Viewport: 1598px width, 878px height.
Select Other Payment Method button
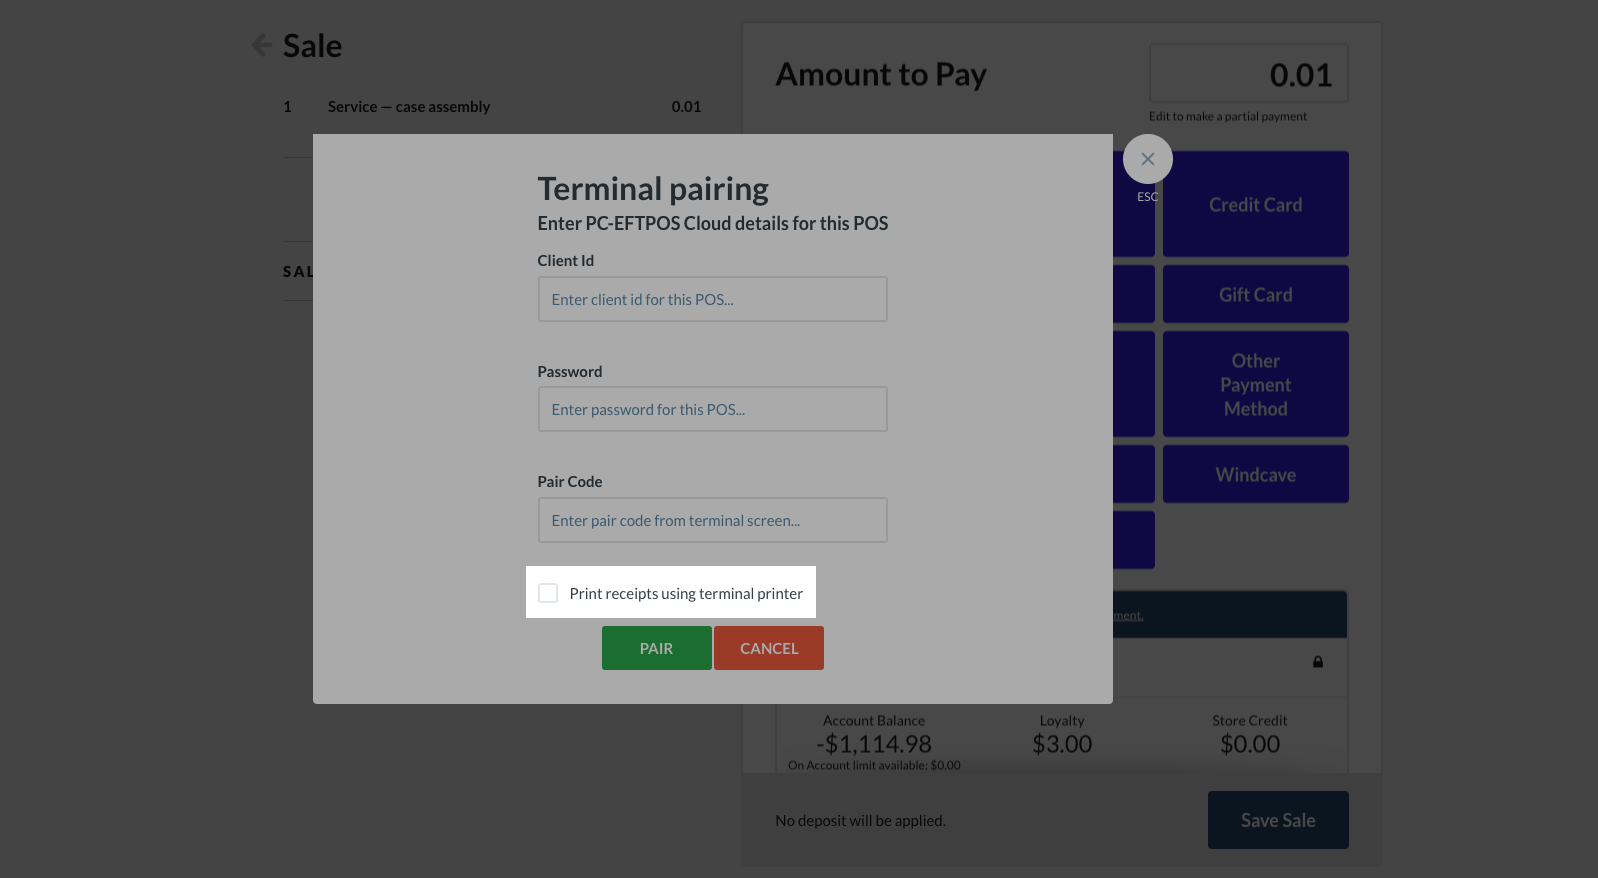point(1256,384)
